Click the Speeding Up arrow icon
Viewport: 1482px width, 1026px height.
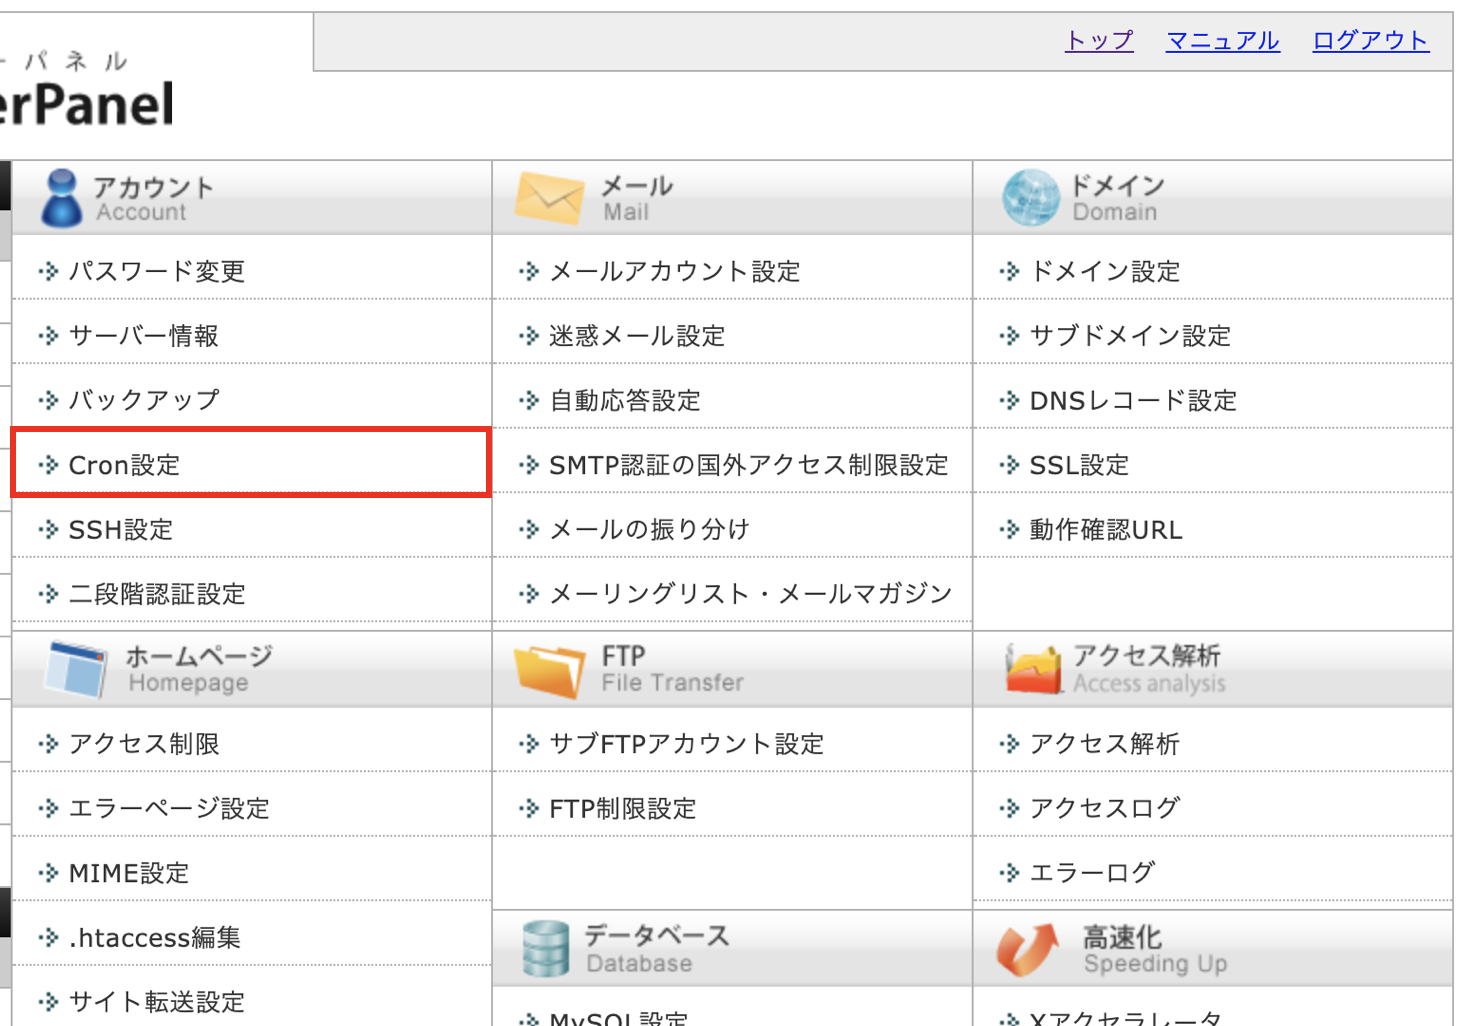1027,949
